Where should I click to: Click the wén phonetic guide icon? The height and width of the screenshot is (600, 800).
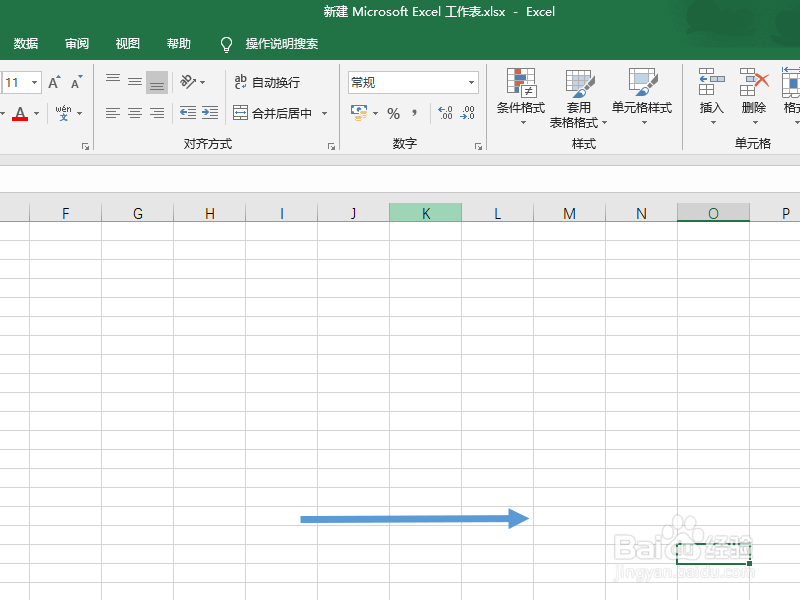(x=63, y=113)
